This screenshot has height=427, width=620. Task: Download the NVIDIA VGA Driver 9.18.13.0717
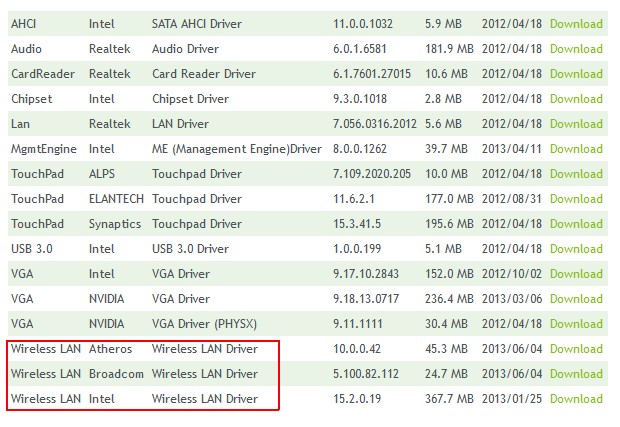(576, 299)
